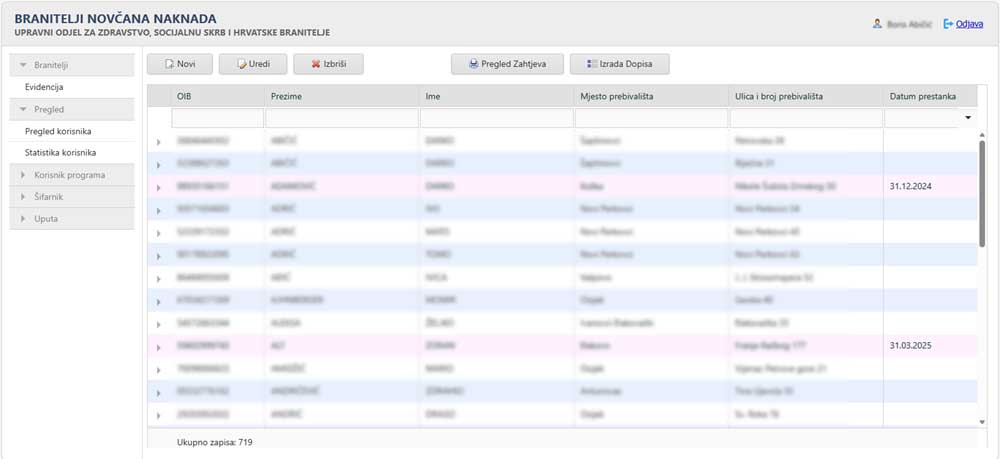Click the OIB column filter field
This screenshot has height=459, width=1000.
pyautogui.click(x=217, y=118)
